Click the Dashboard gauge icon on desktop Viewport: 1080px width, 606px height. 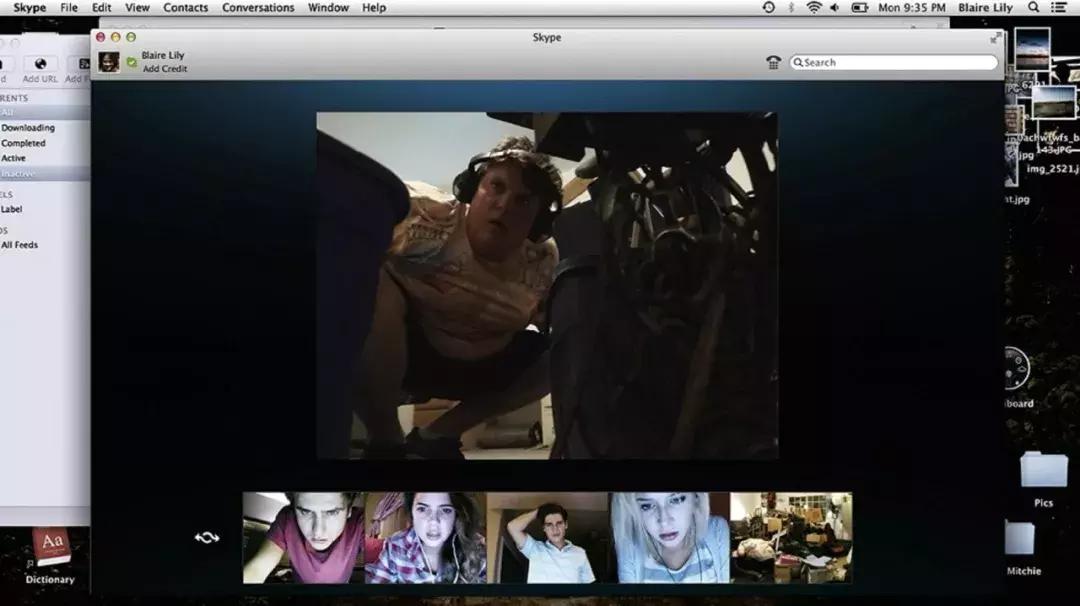[x=1016, y=368]
